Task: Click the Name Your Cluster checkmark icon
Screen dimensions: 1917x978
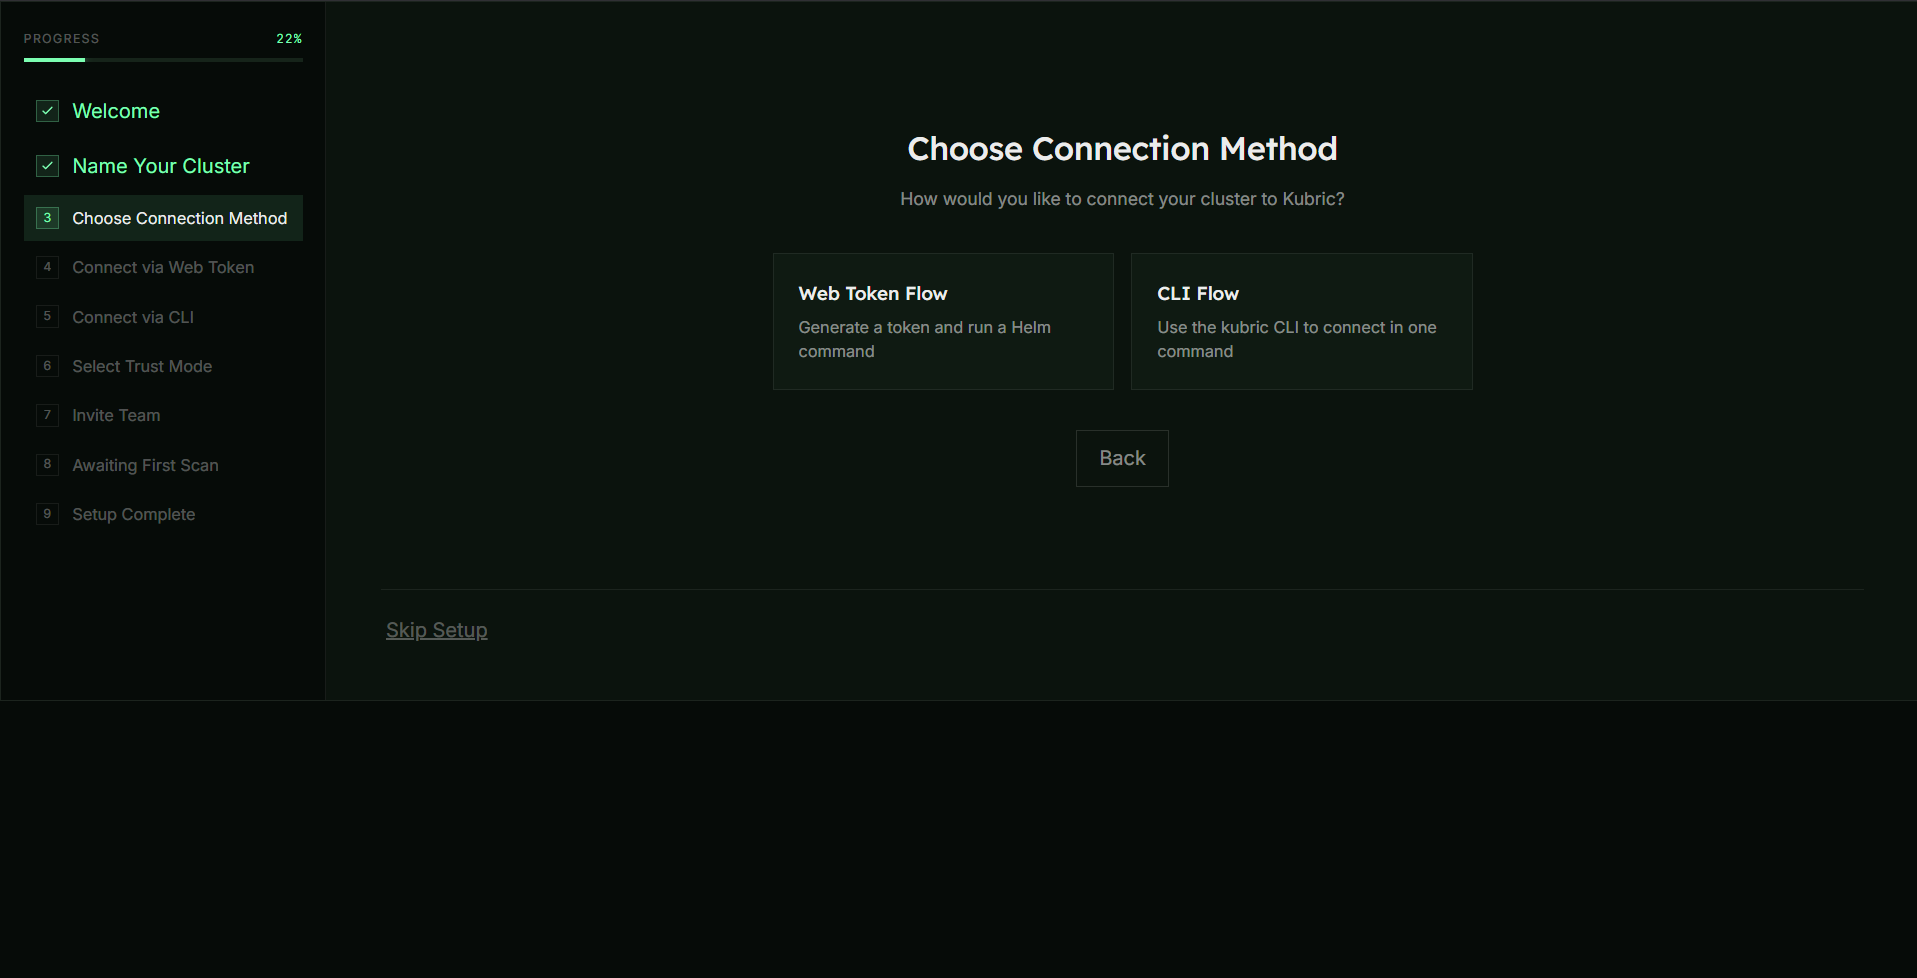Action: (47, 166)
